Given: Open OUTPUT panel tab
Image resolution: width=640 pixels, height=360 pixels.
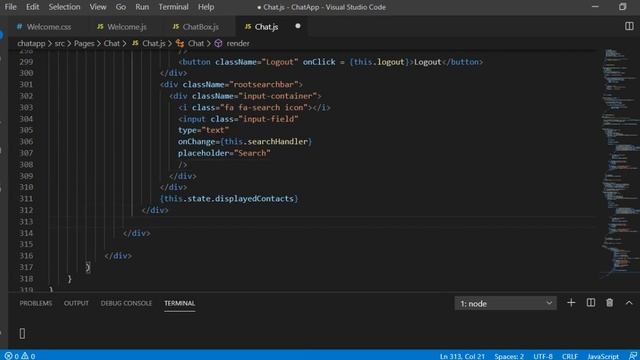Looking at the screenshot, I should (x=76, y=303).
